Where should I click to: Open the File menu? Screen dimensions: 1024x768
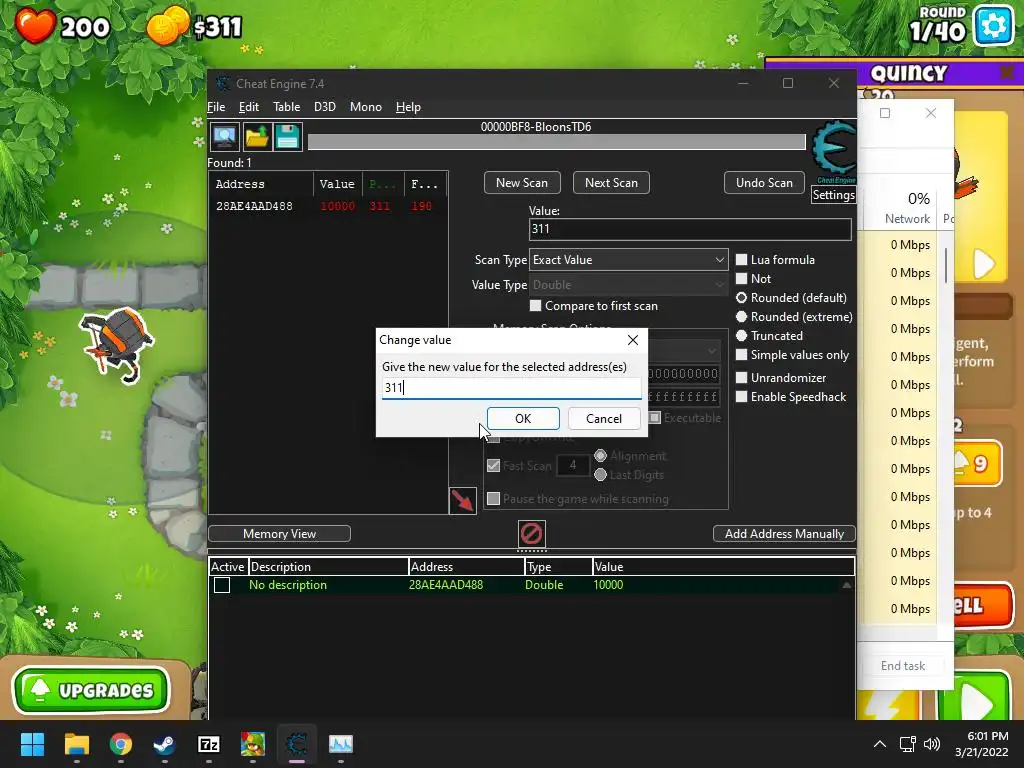tap(216, 107)
